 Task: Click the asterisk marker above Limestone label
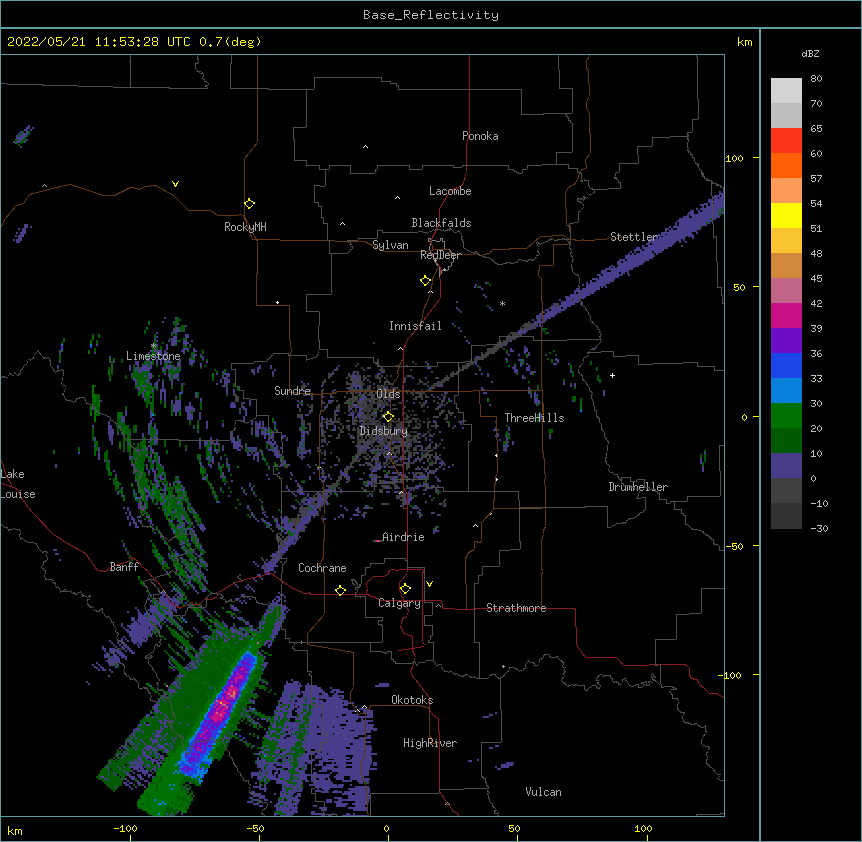[x=154, y=346]
